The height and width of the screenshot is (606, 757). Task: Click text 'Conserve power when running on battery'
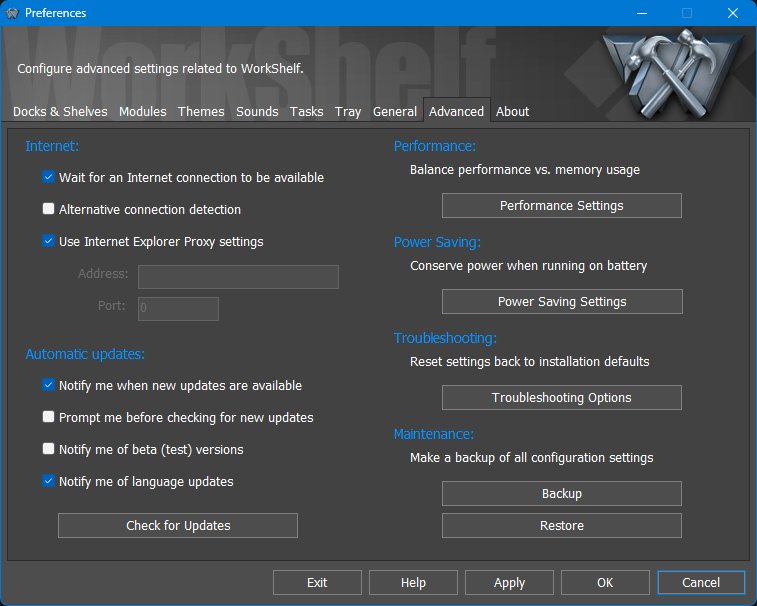[529, 266]
